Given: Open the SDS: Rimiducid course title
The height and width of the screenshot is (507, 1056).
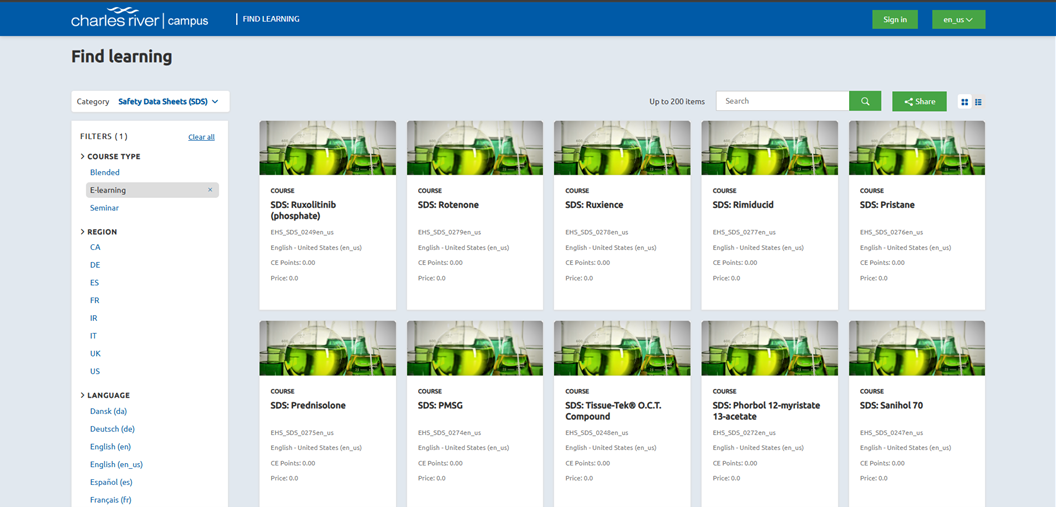Looking at the screenshot, I should tap(743, 205).
